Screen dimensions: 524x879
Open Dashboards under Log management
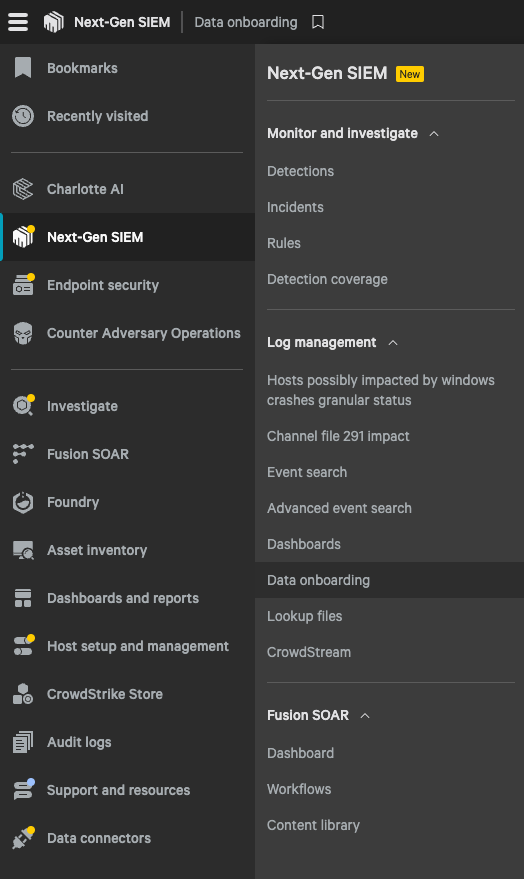pos(304,544)
